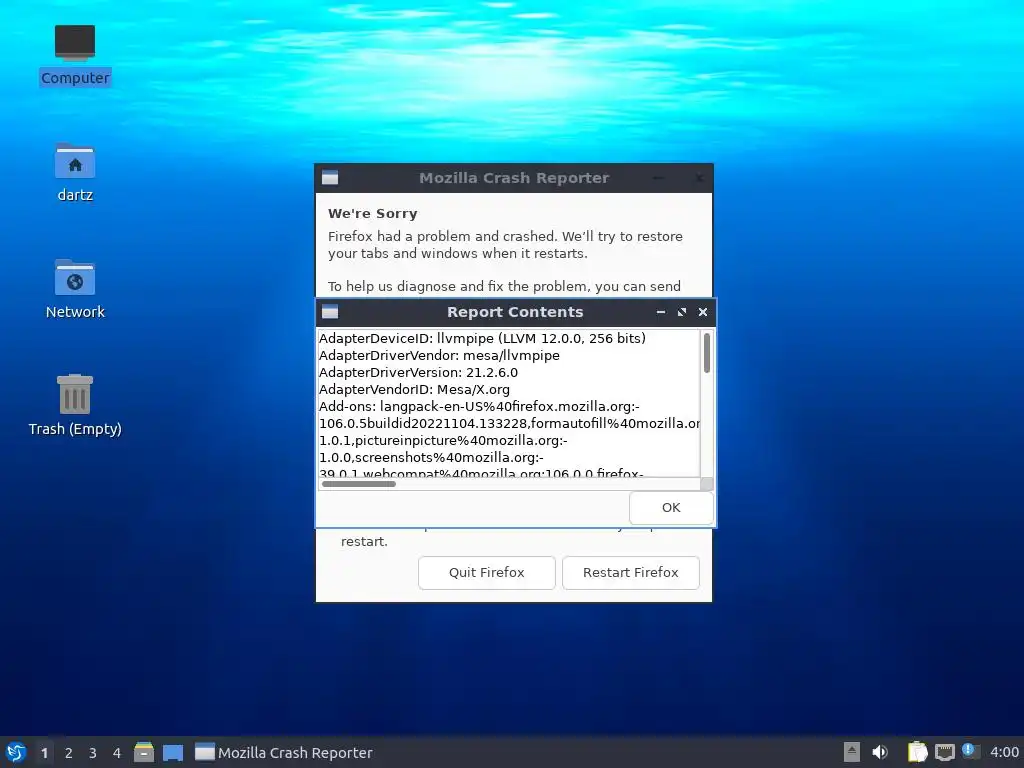Select the Mozilla Crash Reporter taskbar entry
Screen dimensions: 1024x768
tap(283, 752)
